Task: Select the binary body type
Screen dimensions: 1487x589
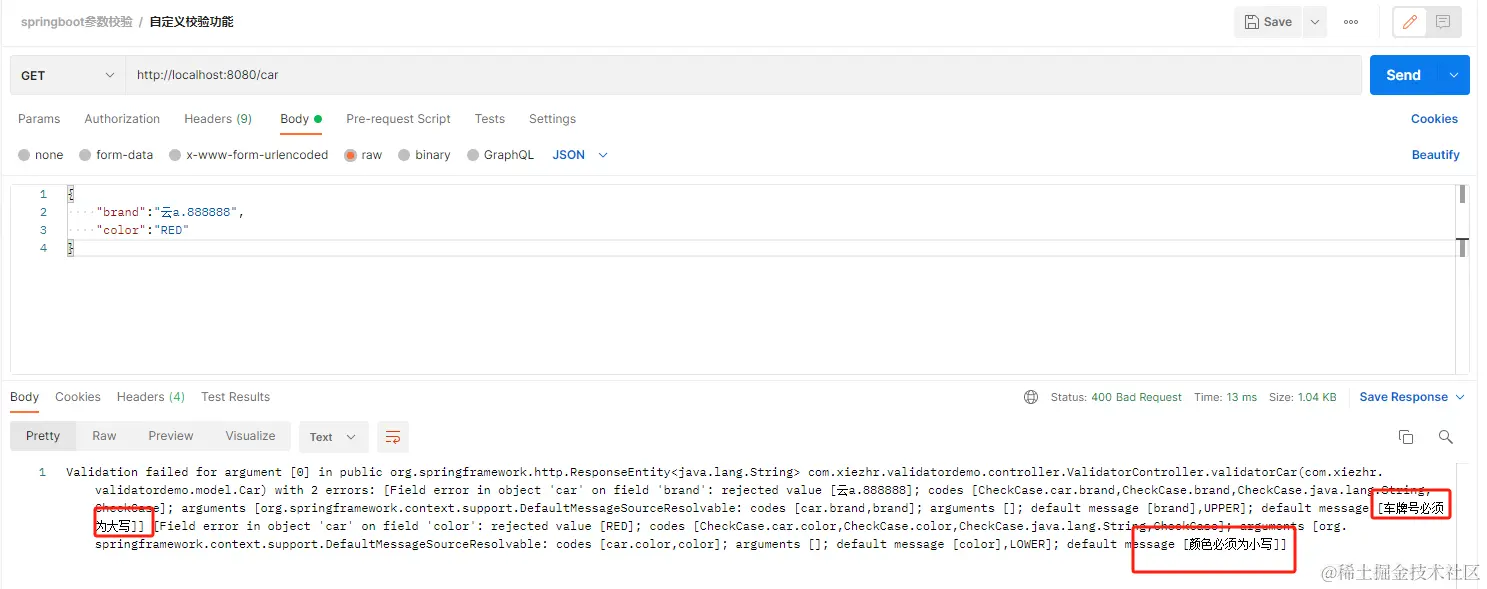Action: (x=424, y=155)
